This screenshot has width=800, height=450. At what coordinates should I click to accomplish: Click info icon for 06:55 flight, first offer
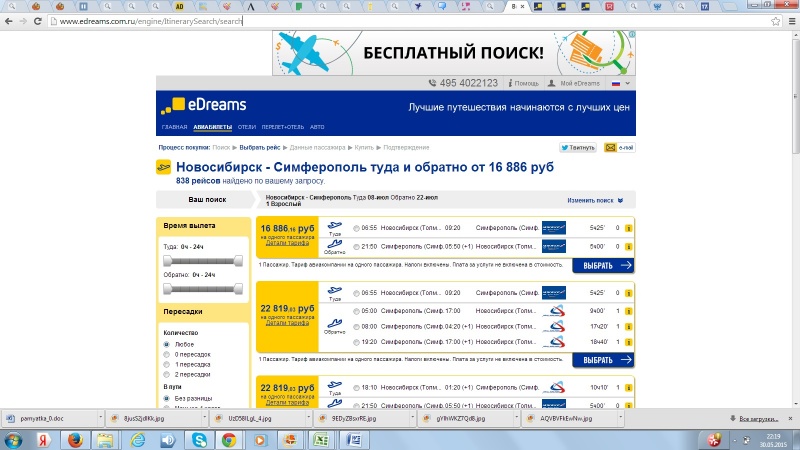point(628,228)
